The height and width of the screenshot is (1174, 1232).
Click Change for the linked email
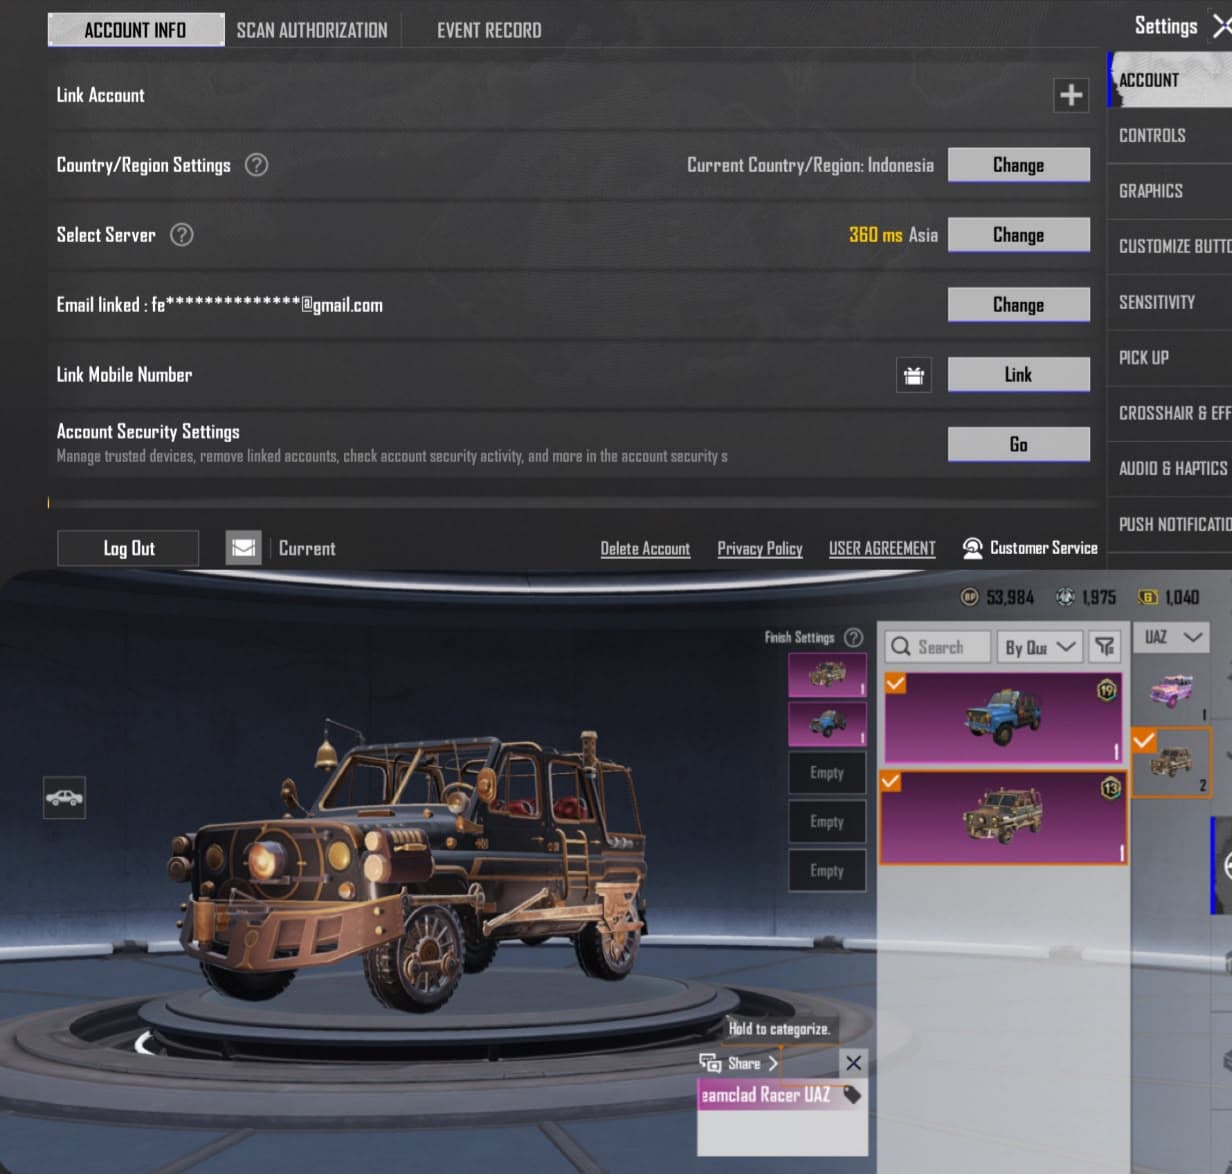pyautogui.click(x=1018, y=305)
